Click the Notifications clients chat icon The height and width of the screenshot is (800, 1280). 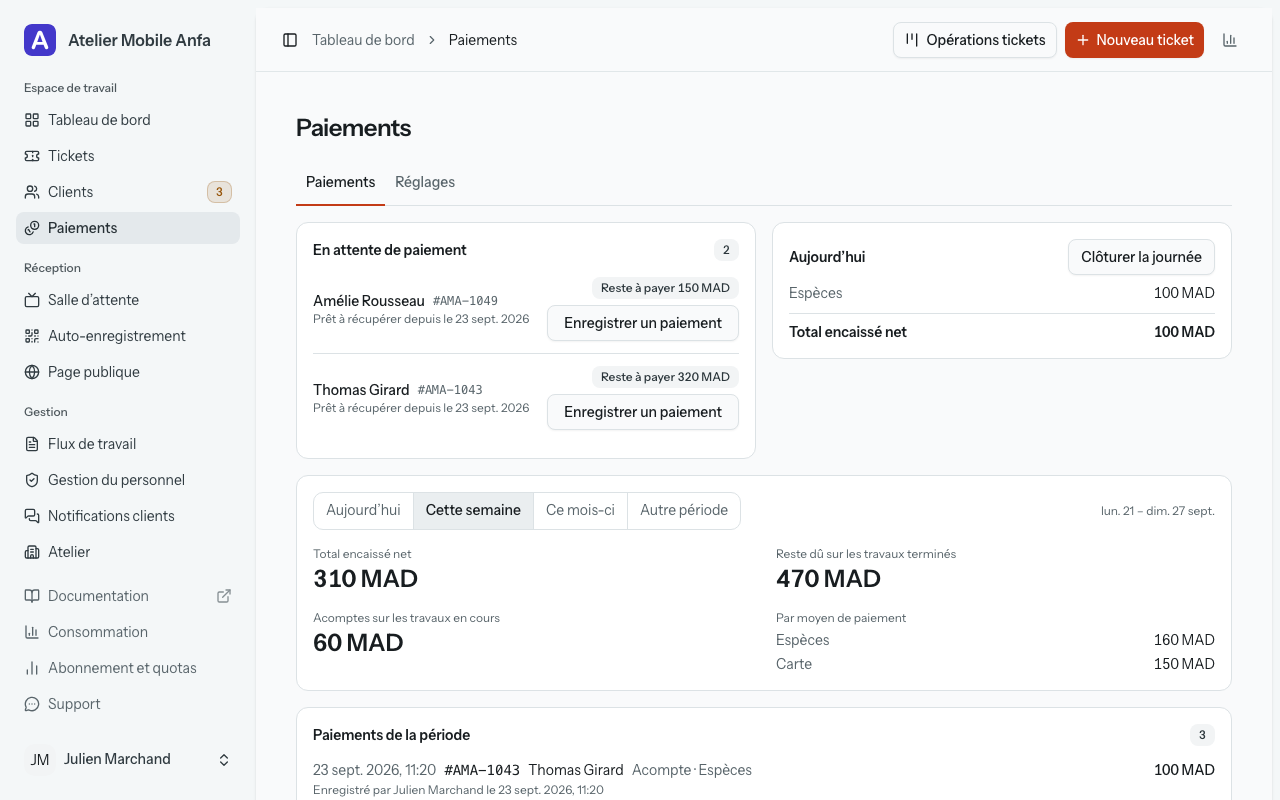[32, 516]
